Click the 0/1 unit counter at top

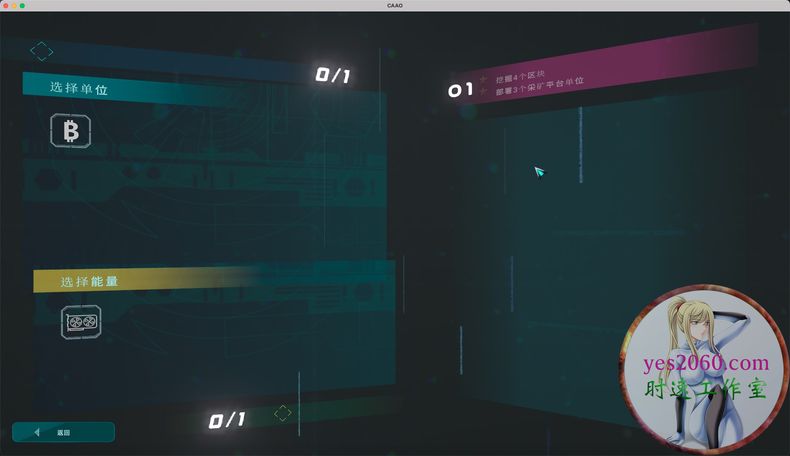tap(333, 75)
